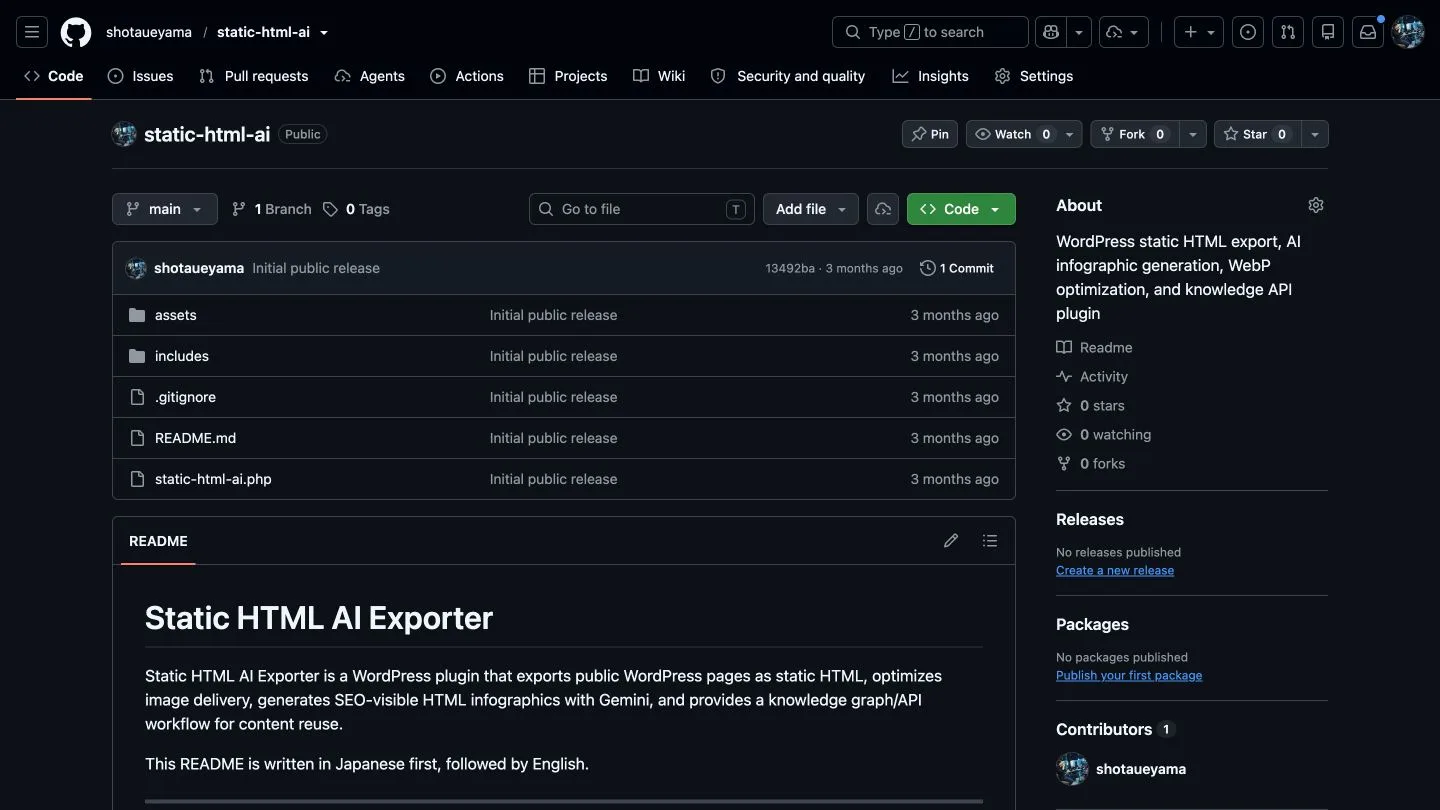Click the Fork button
1440x810 pixels.
[1134, 134]
